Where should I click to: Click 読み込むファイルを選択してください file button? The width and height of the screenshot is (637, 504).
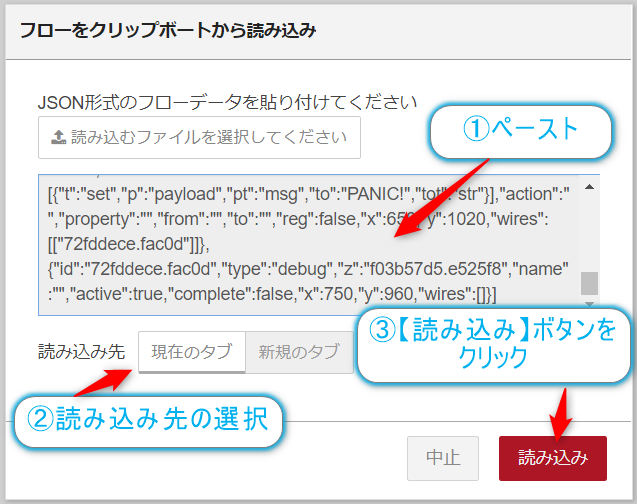point(199,137)
